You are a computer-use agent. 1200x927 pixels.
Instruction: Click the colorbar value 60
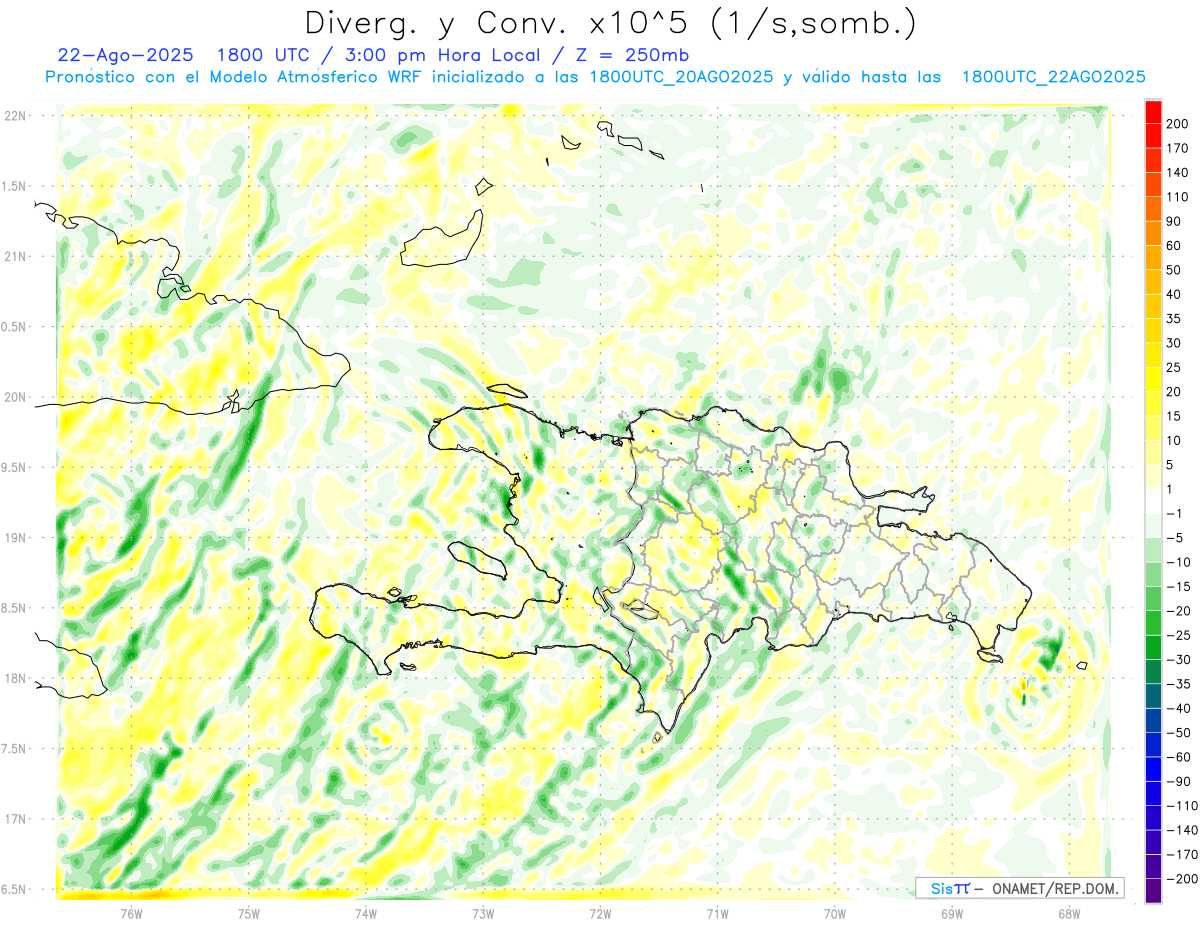1174,245
